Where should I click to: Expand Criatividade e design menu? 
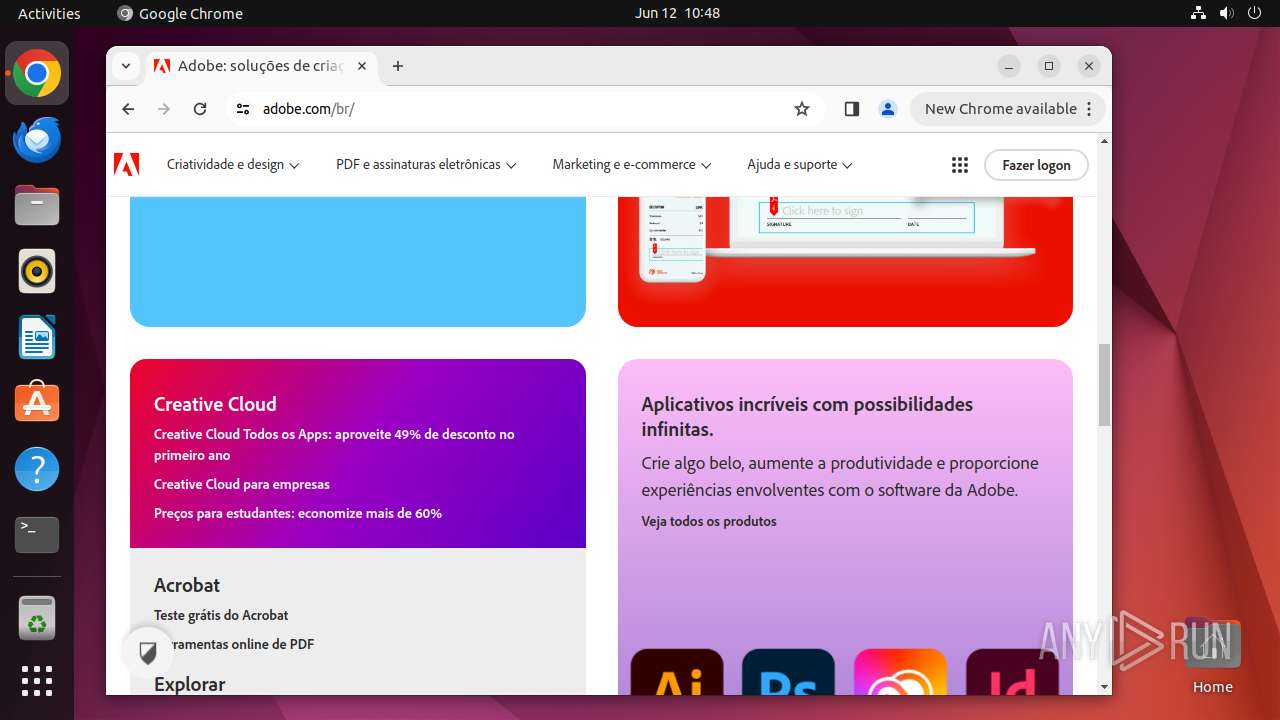233,165
